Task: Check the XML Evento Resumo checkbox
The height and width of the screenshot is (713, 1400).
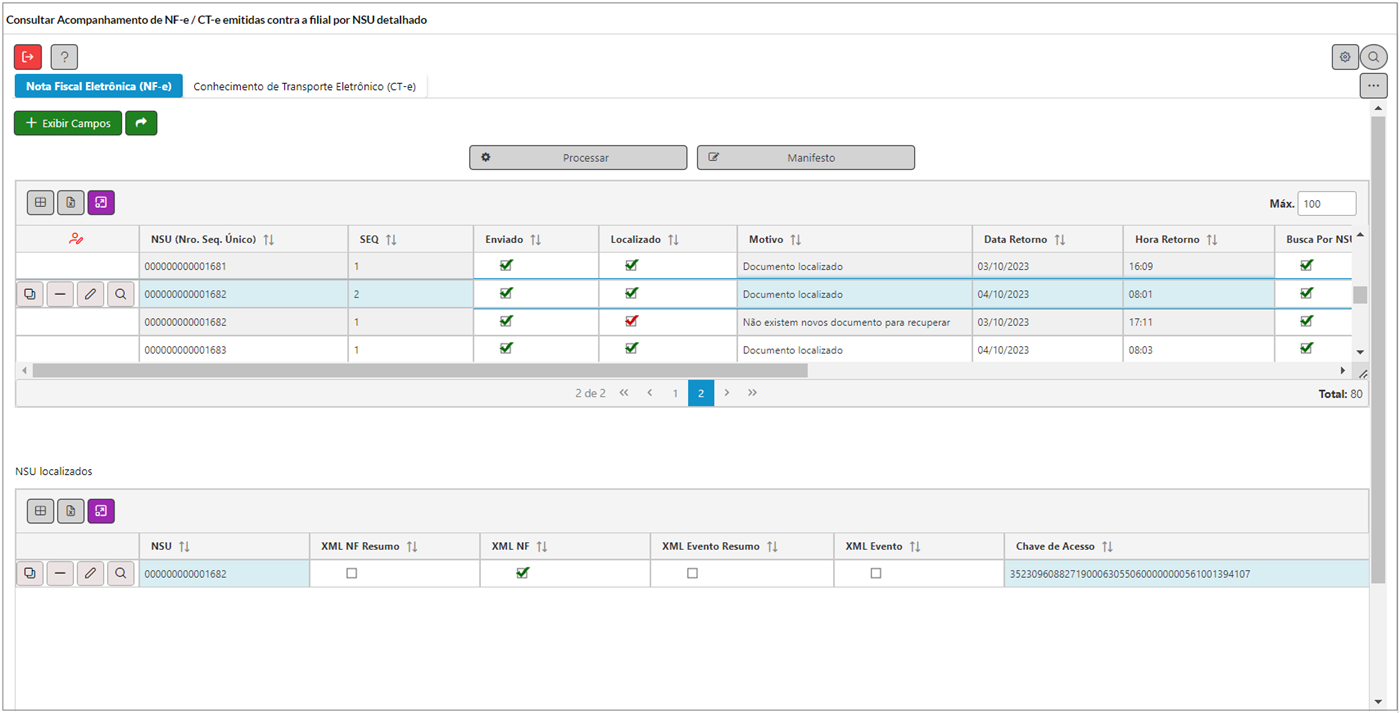Action: point(692,573)
